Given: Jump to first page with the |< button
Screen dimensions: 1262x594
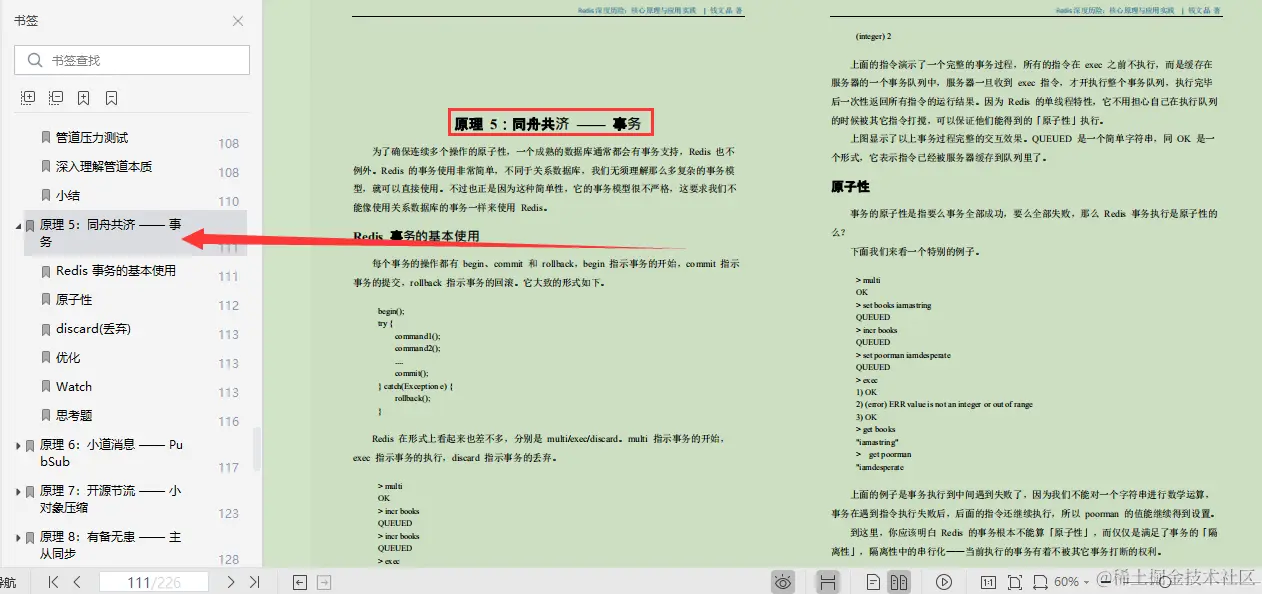Looking at the screenshot, I should [x=53, y=582].
